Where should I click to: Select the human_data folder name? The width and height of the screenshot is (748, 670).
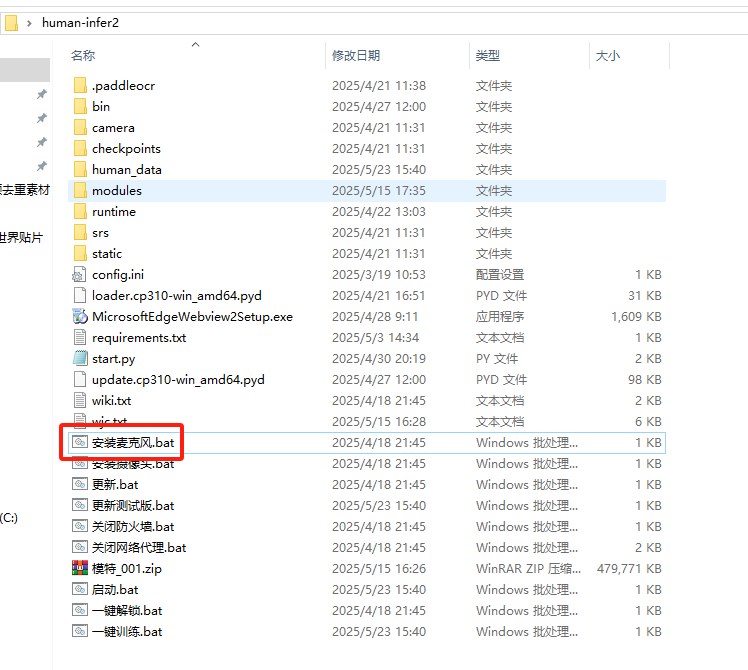tap(127, 169)
